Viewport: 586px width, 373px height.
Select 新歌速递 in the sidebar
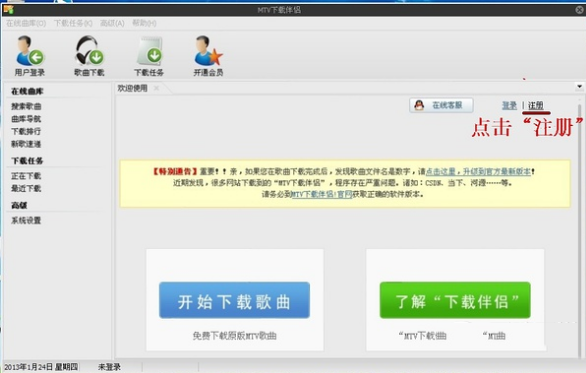(26, 144)
